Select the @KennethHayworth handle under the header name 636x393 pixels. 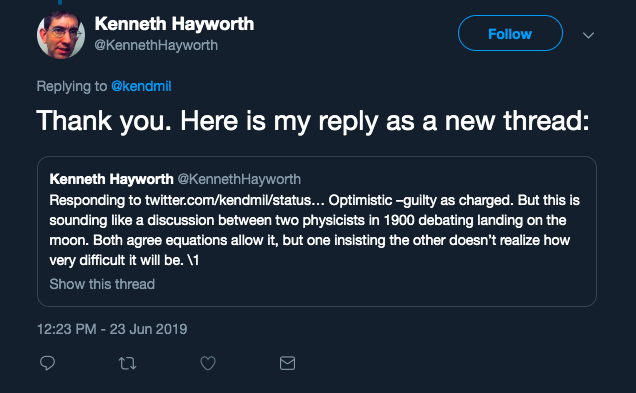point(156,45)
